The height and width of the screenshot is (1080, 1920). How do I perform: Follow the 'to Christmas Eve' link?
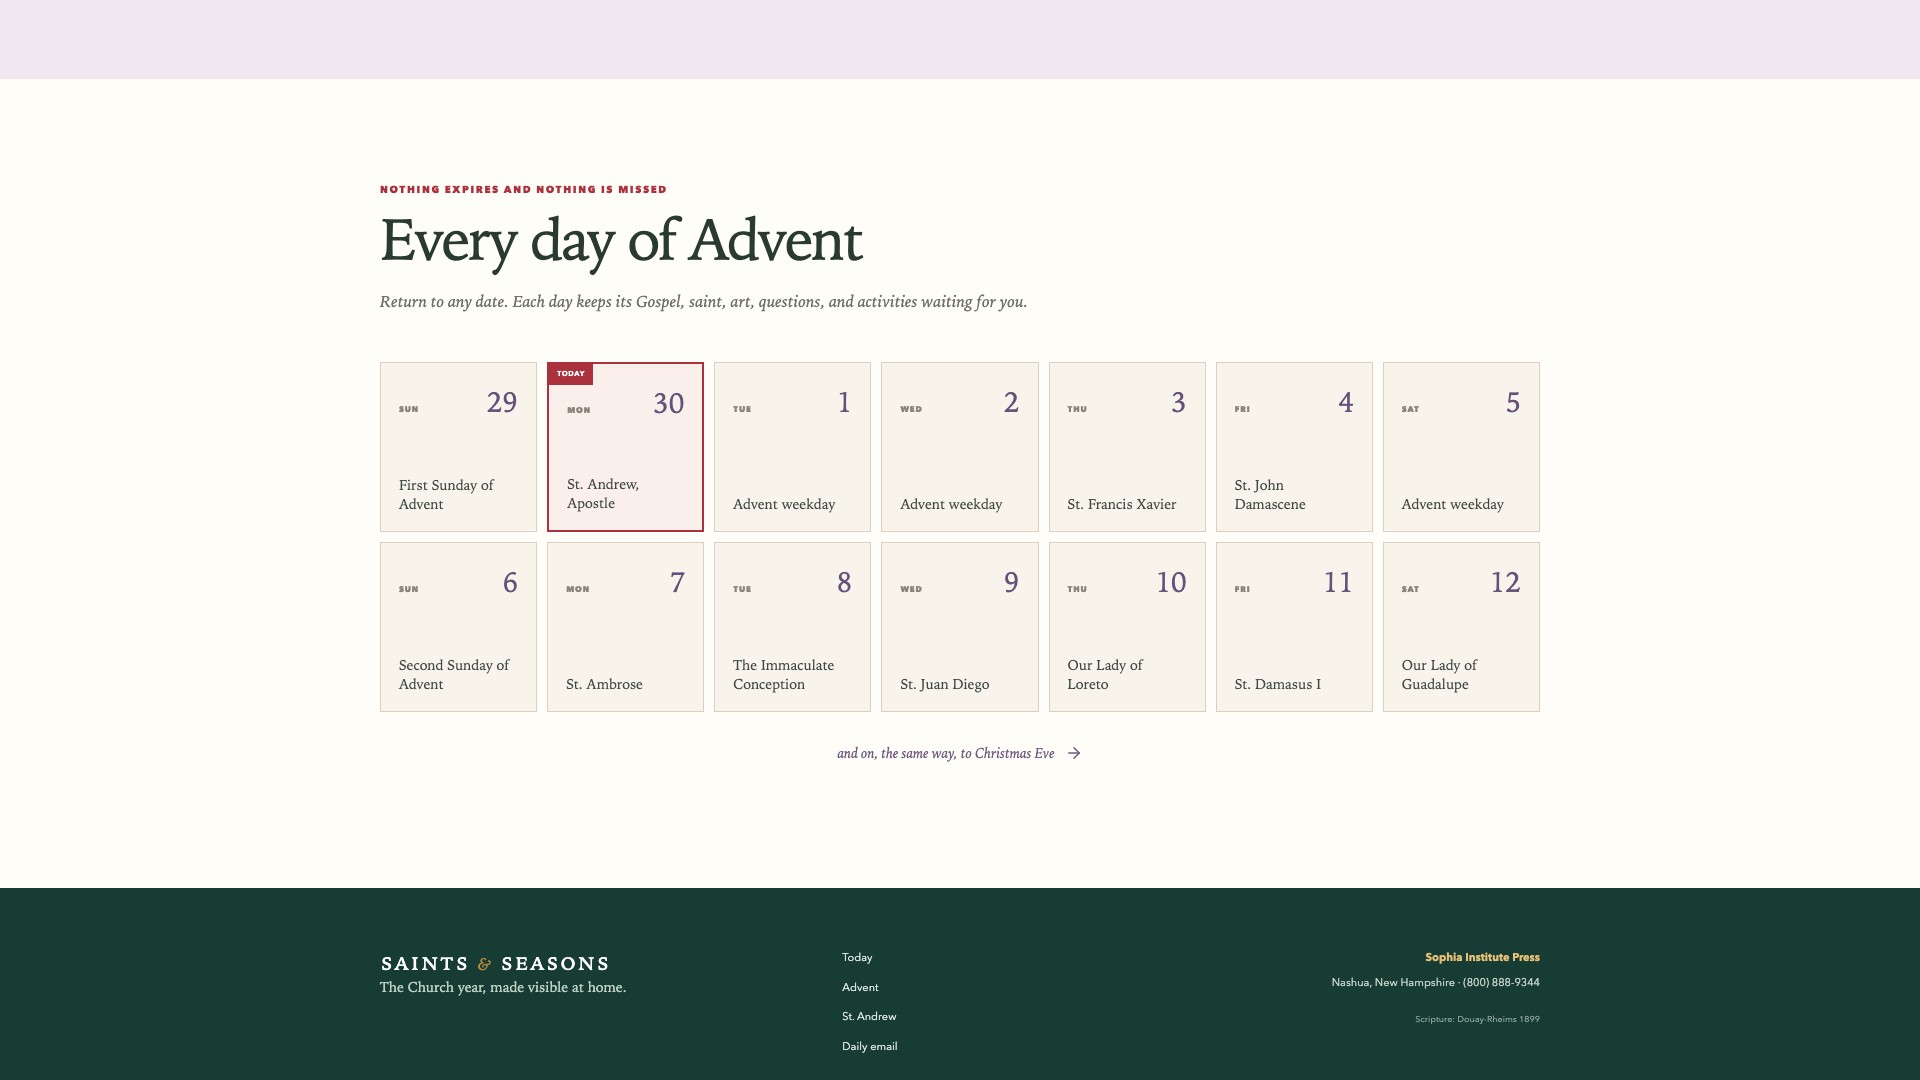click(959, 753)
